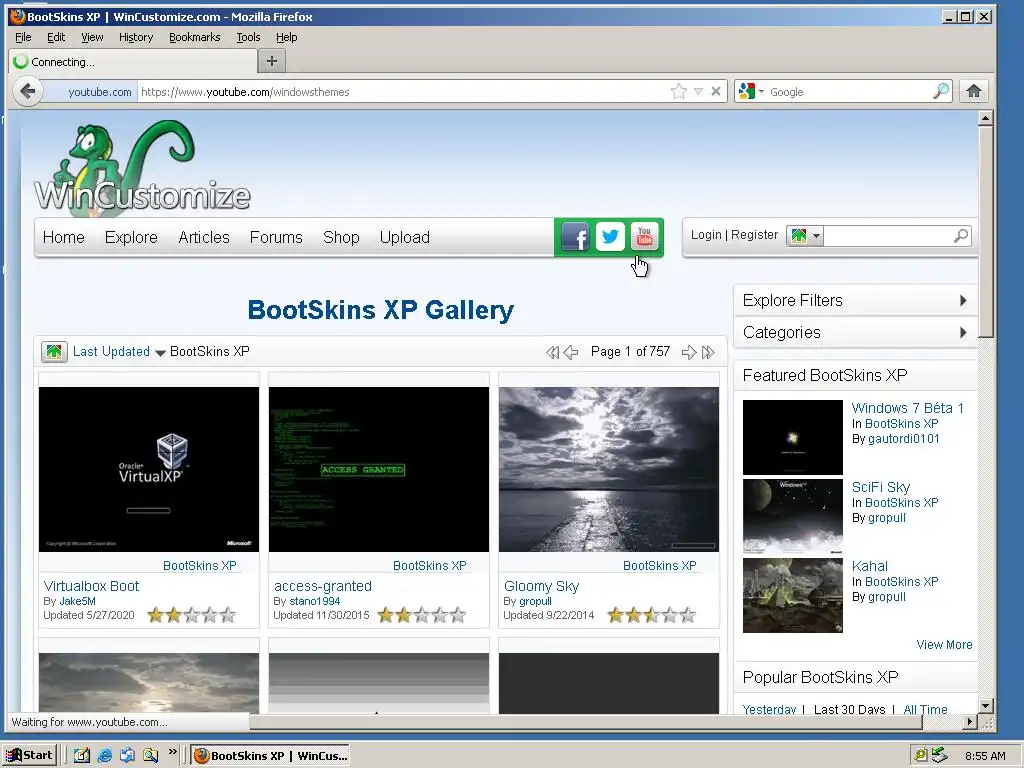Click the star rating for Virtualbox Boot

191,615
